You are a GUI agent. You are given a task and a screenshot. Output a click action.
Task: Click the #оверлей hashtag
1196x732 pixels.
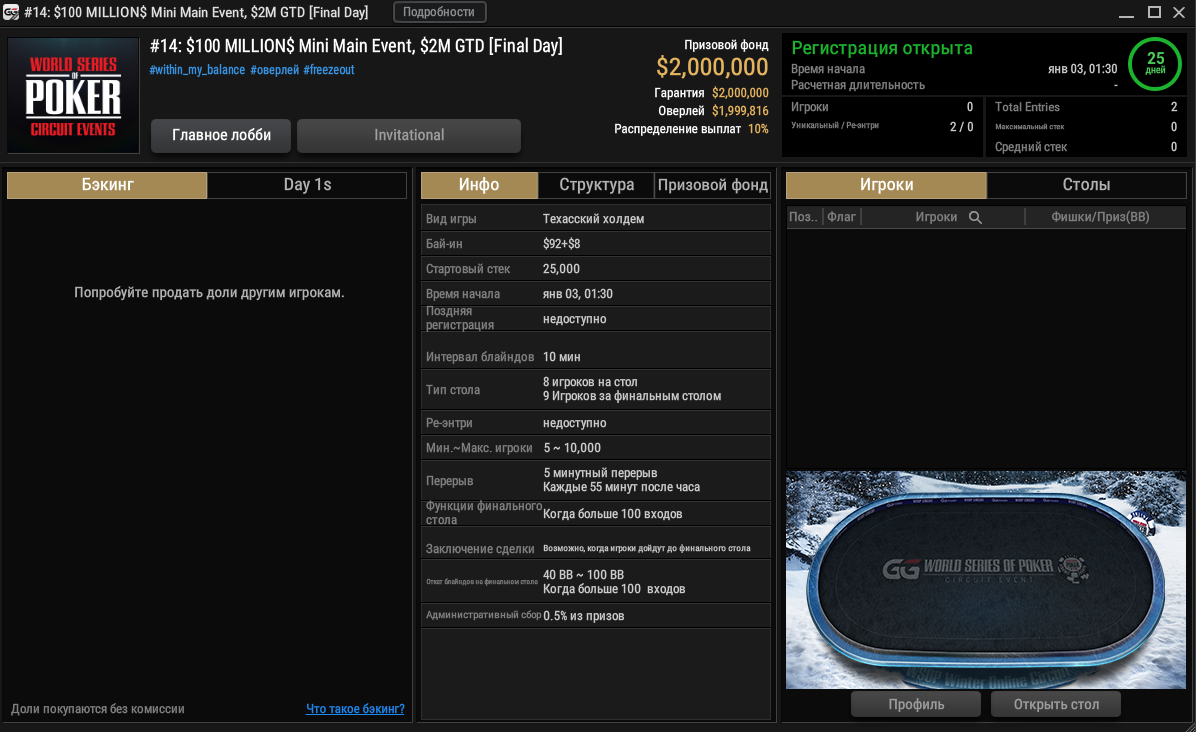click(x=273, y=70)
